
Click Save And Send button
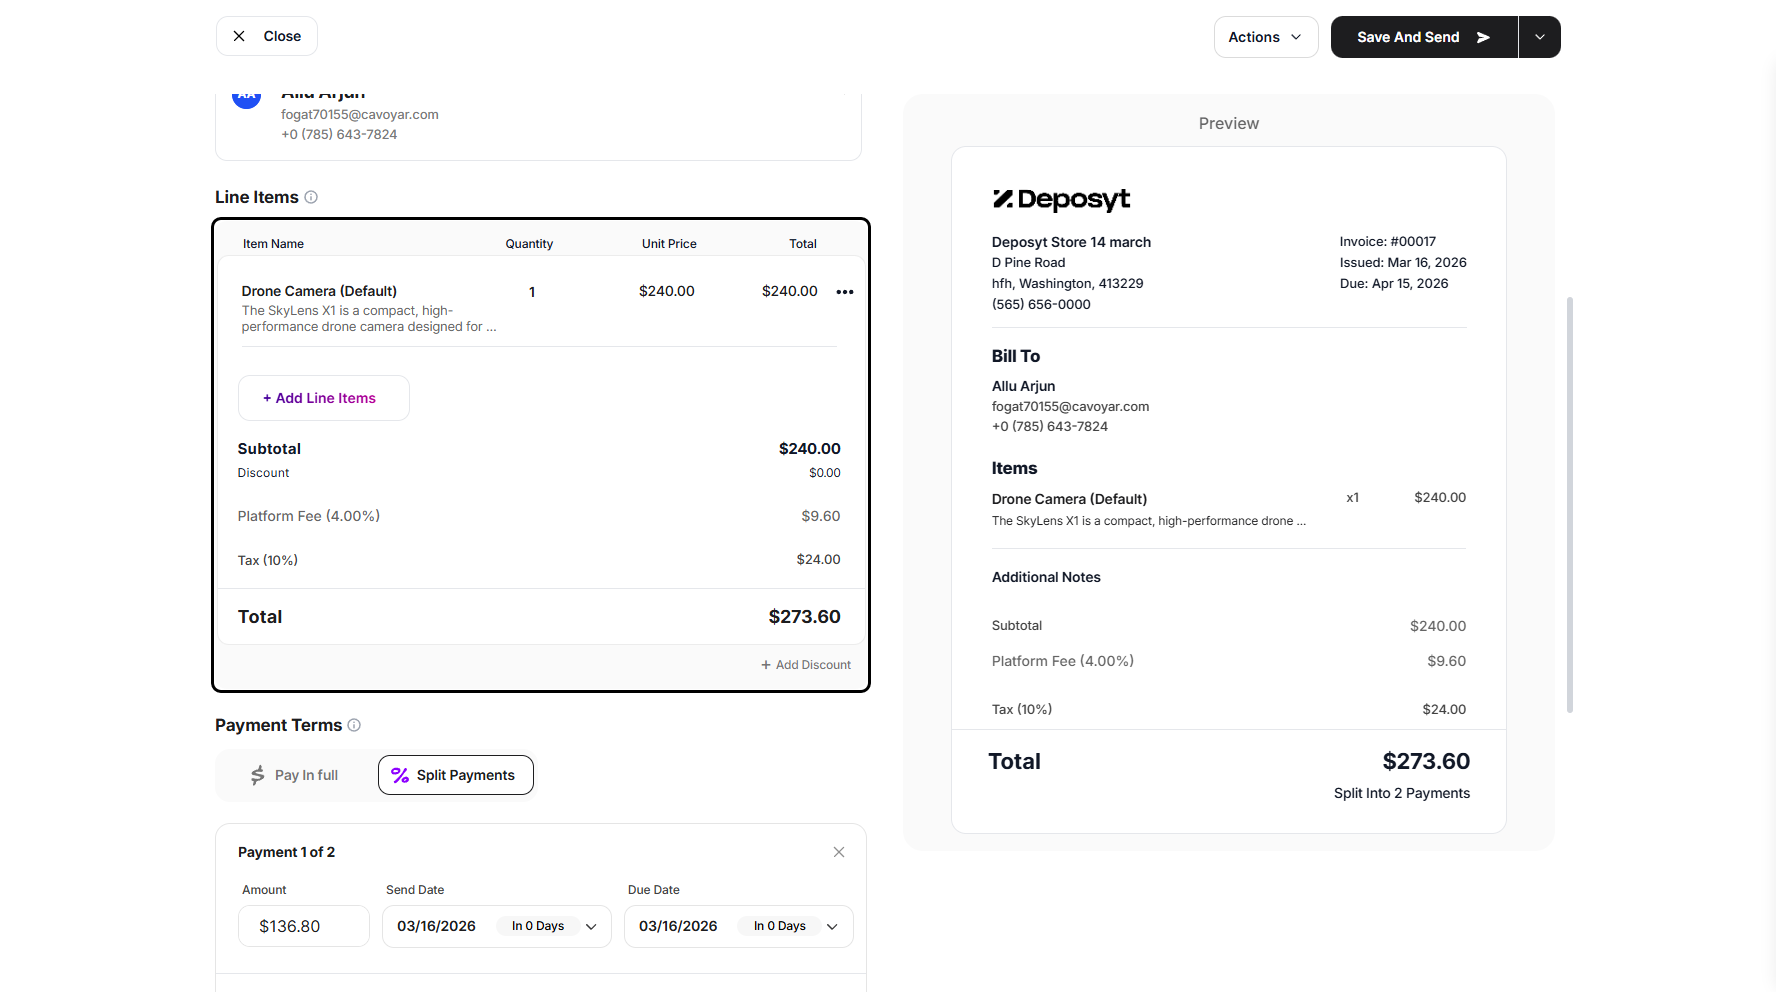[1424, 37]
